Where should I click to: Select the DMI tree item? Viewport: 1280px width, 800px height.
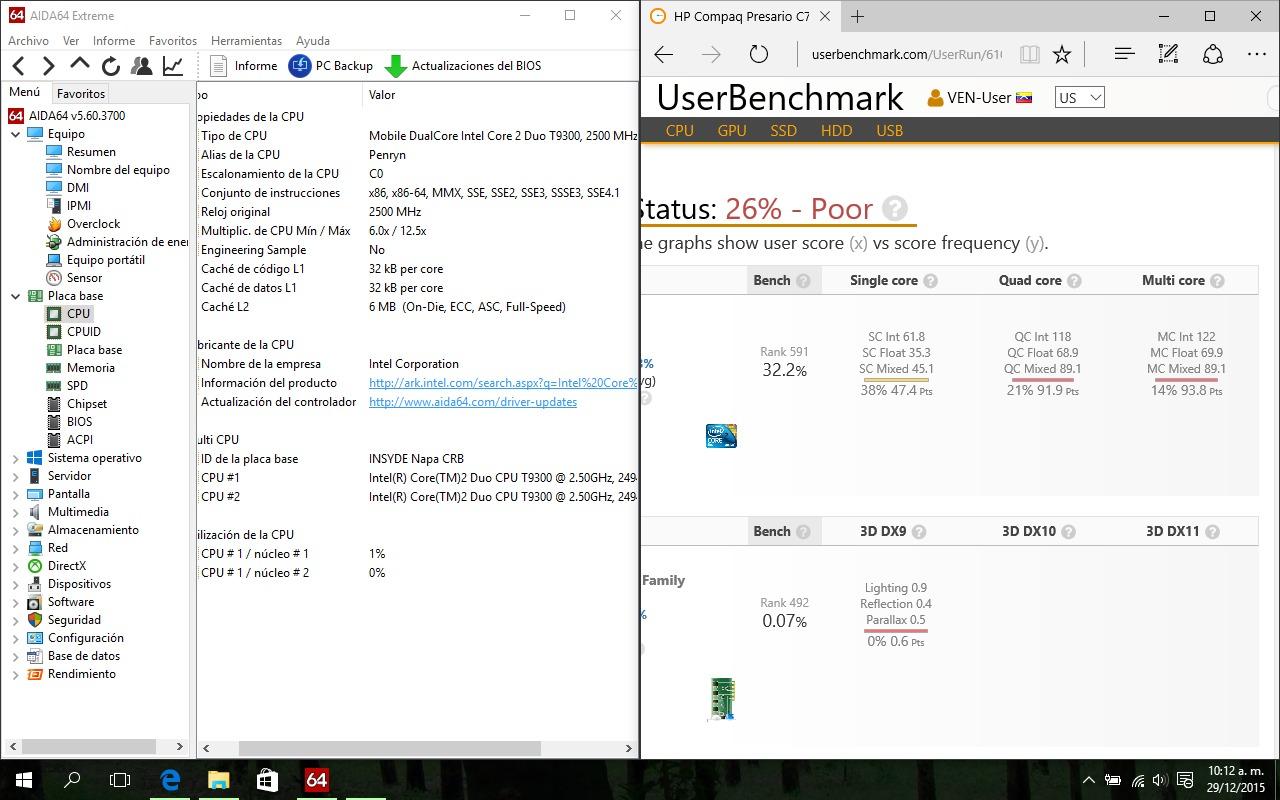(x=78, y=188)
